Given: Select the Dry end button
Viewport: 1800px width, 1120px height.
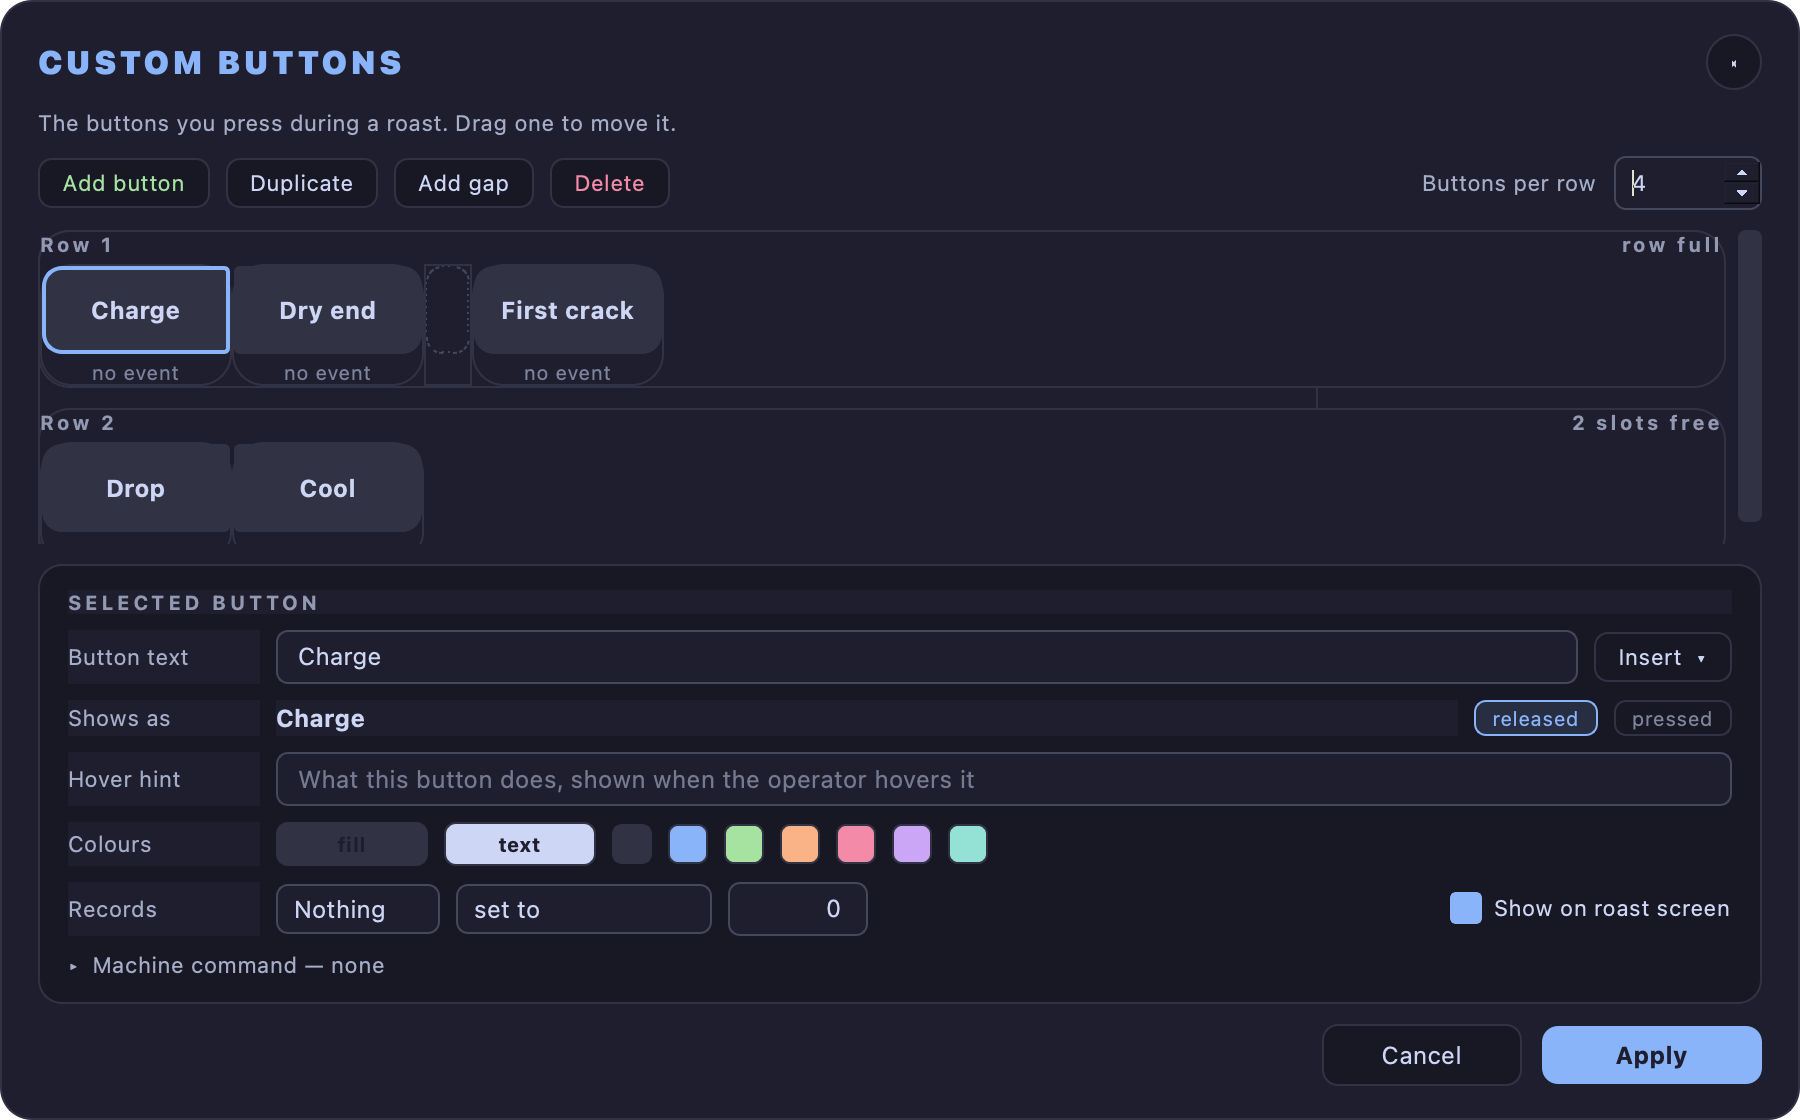Looking at the screenshot, I should coord(328,310).
